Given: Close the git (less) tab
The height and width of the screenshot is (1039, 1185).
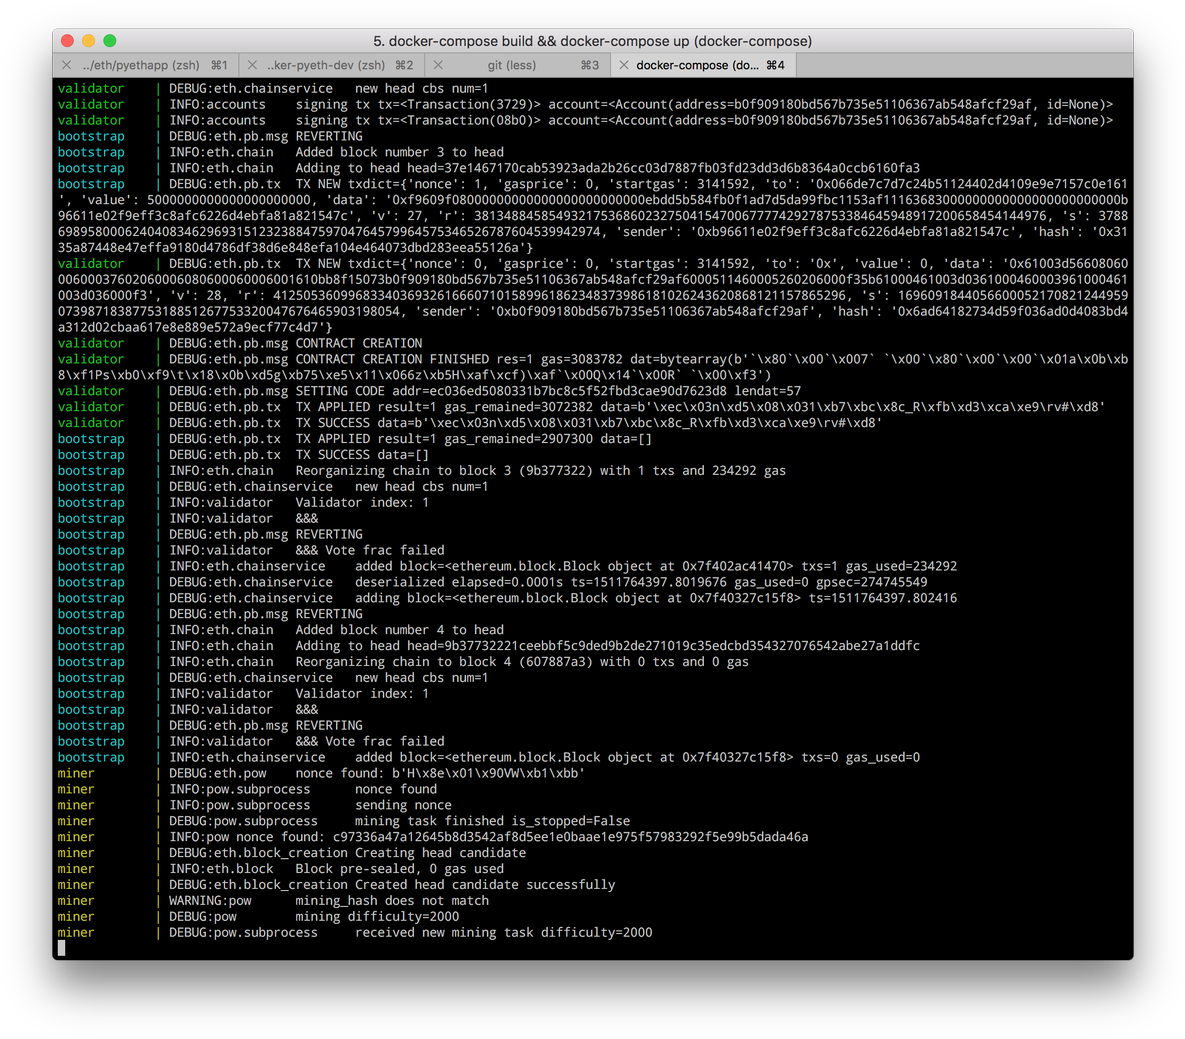Looking at the screenshot, I should [x=438, y=64].
